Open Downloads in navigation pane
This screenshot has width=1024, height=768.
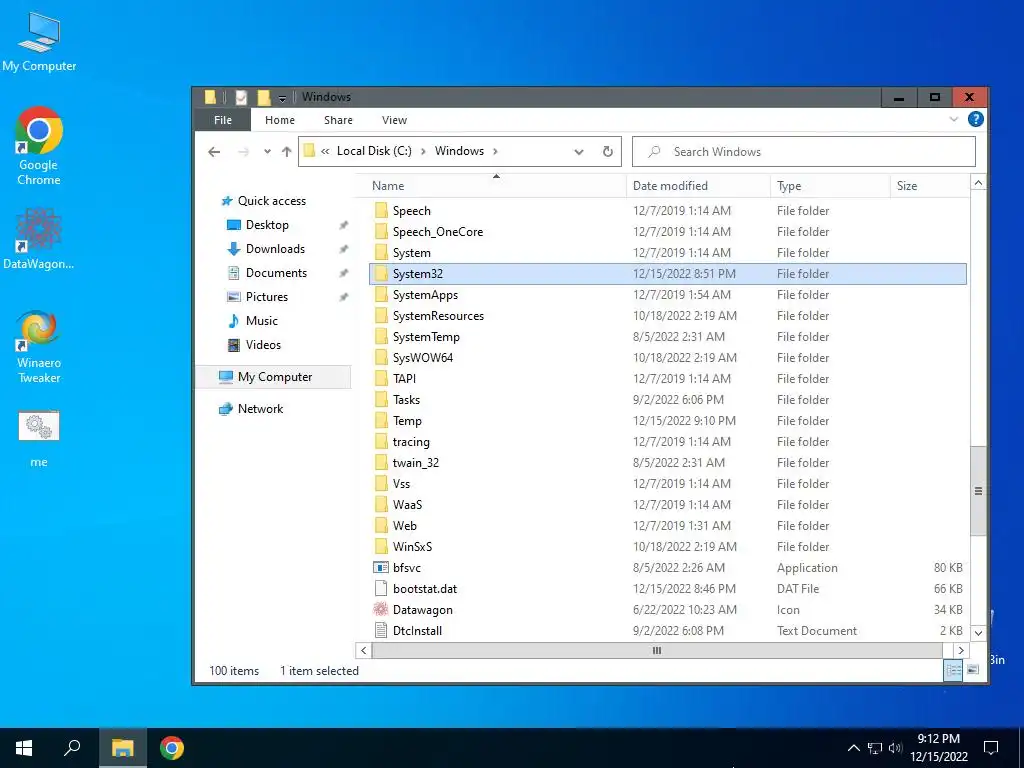click(266, 249)
